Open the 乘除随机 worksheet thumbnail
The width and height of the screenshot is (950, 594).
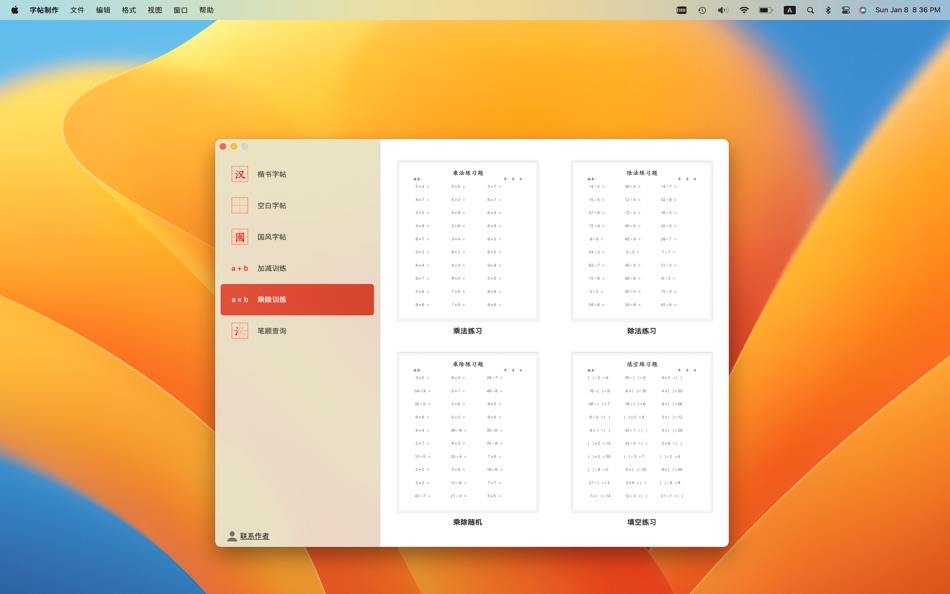(468, 432)
